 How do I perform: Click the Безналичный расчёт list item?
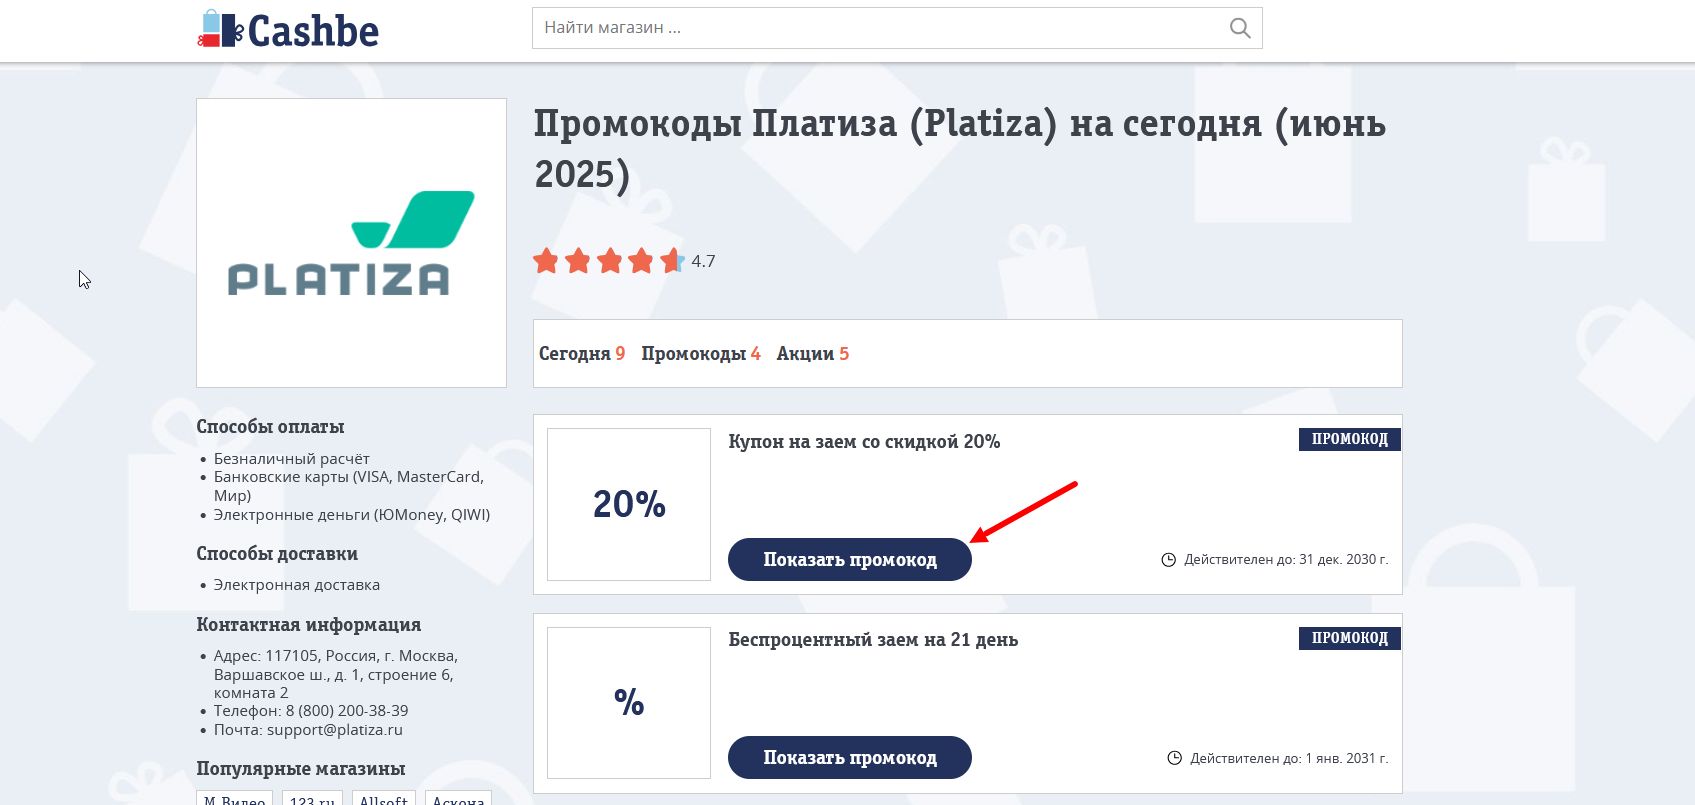coord(291,459)
